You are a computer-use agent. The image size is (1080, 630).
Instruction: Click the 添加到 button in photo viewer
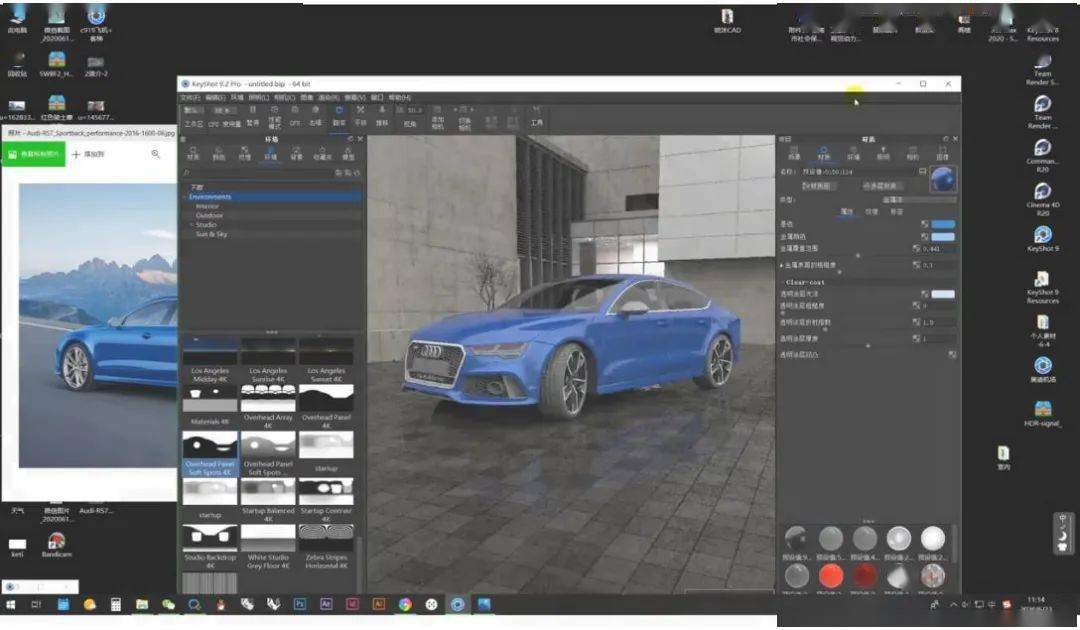pyautogui.click(x=88, y=154)
